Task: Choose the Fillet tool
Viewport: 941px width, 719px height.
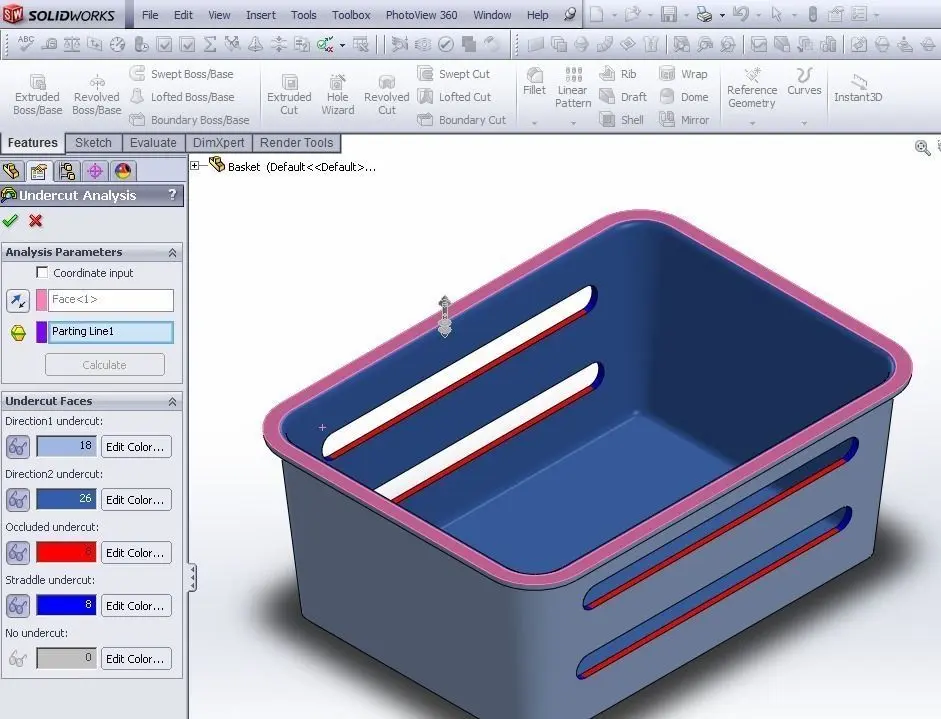Action: click(x=534, y=81)
